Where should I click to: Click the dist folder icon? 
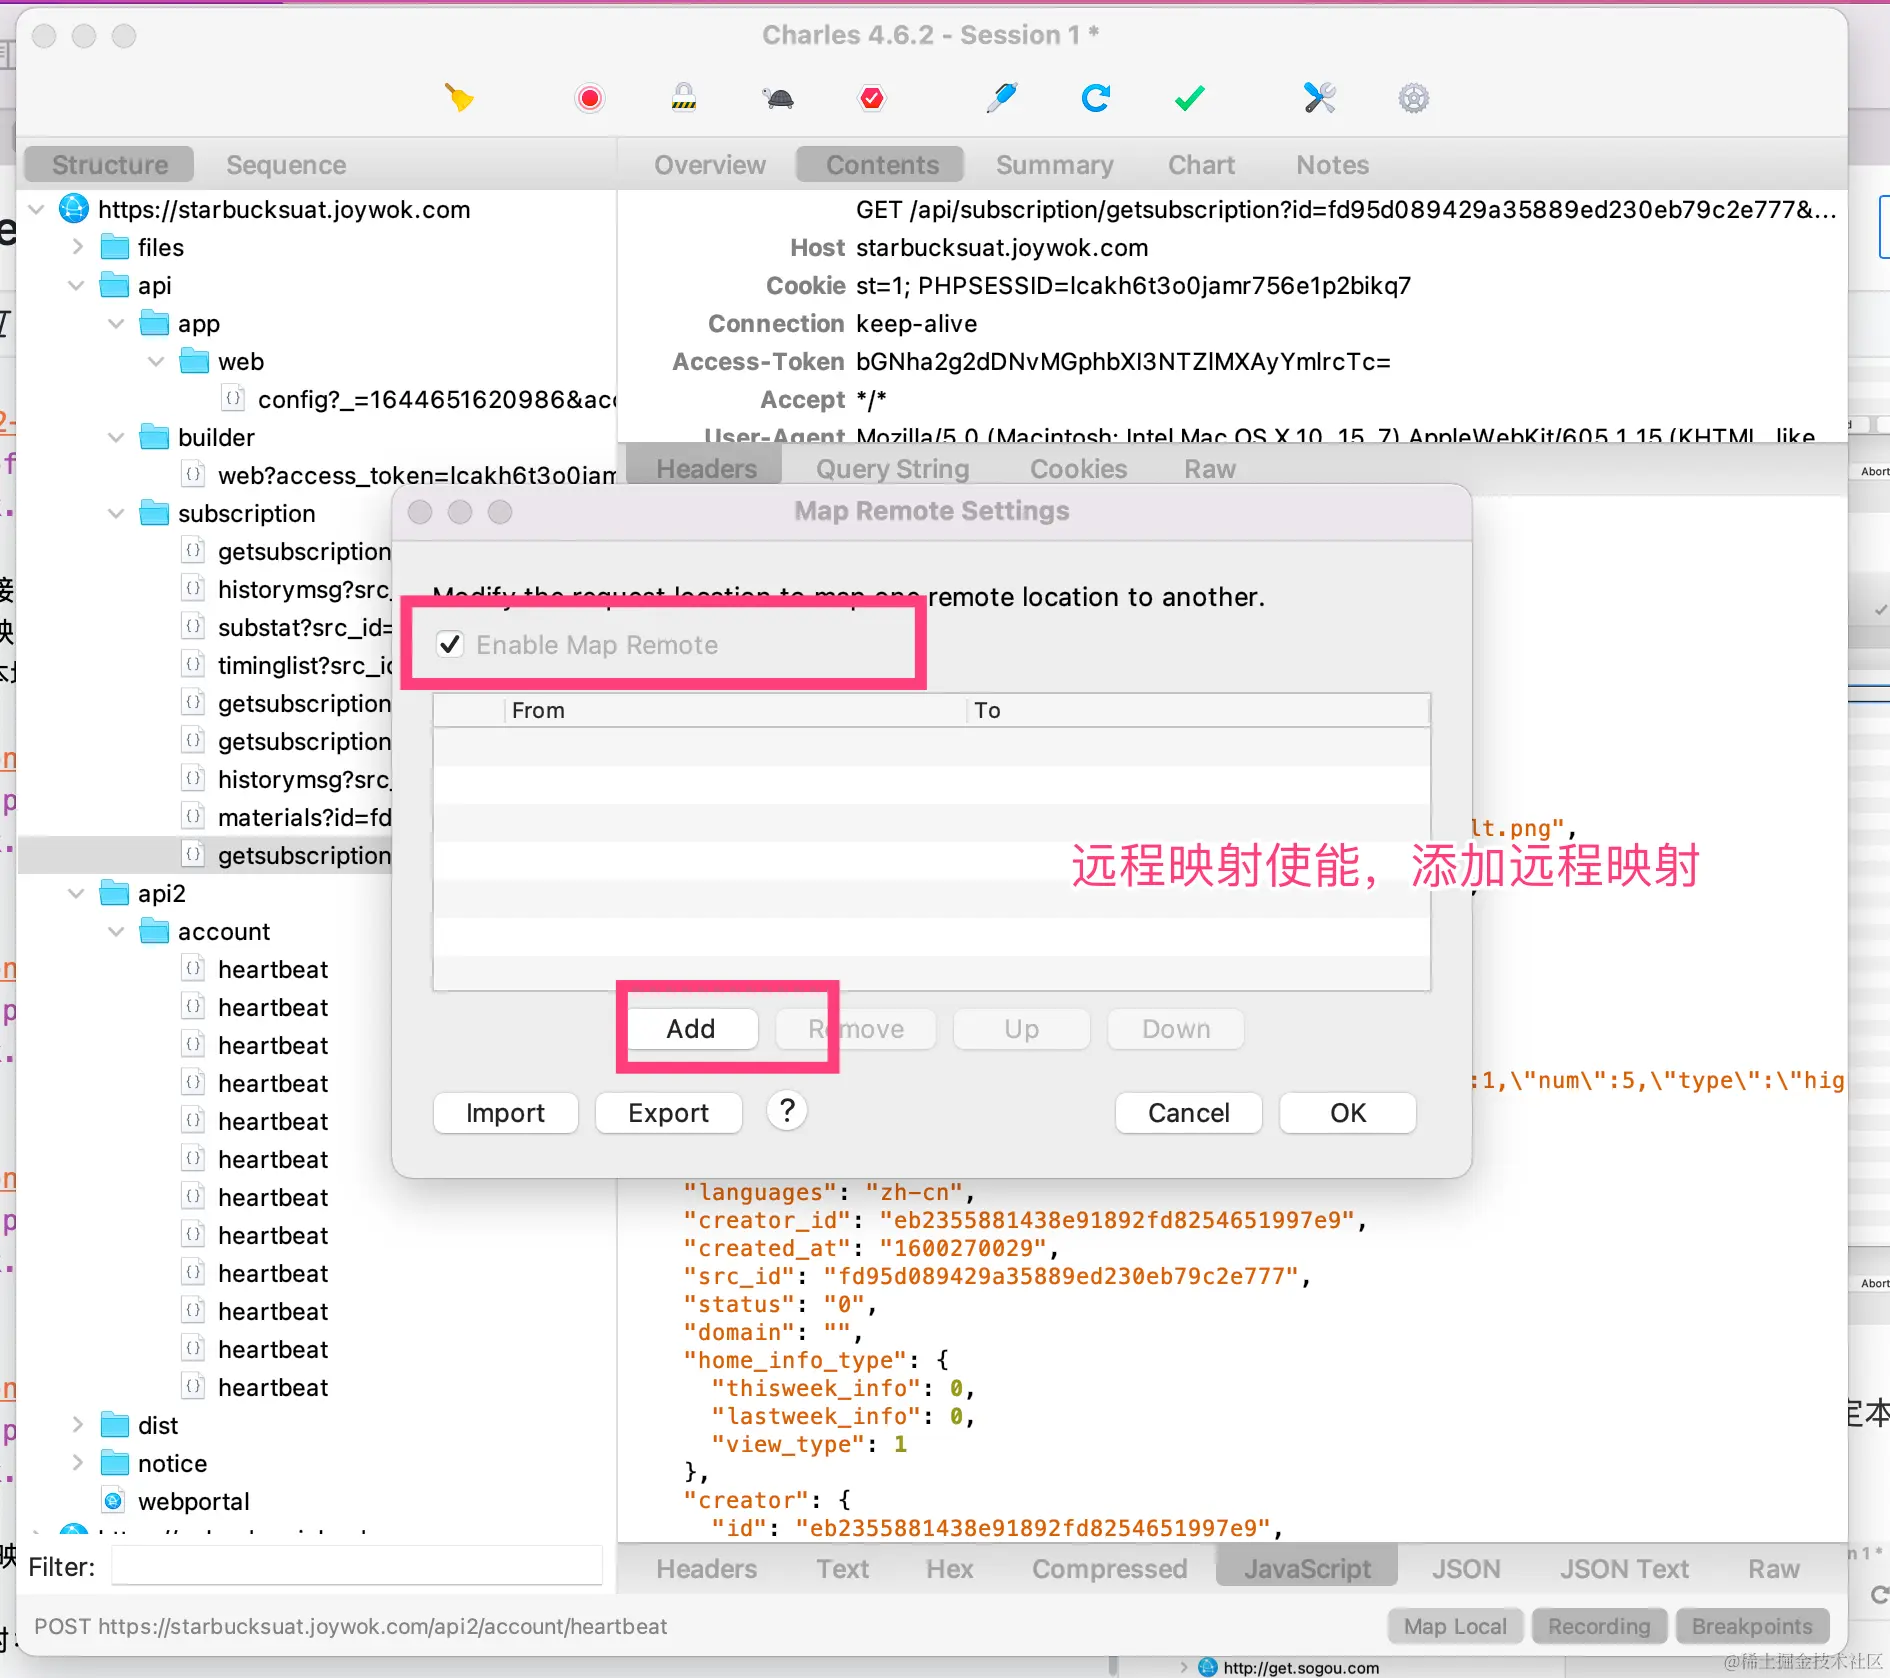click(115, 1425)
